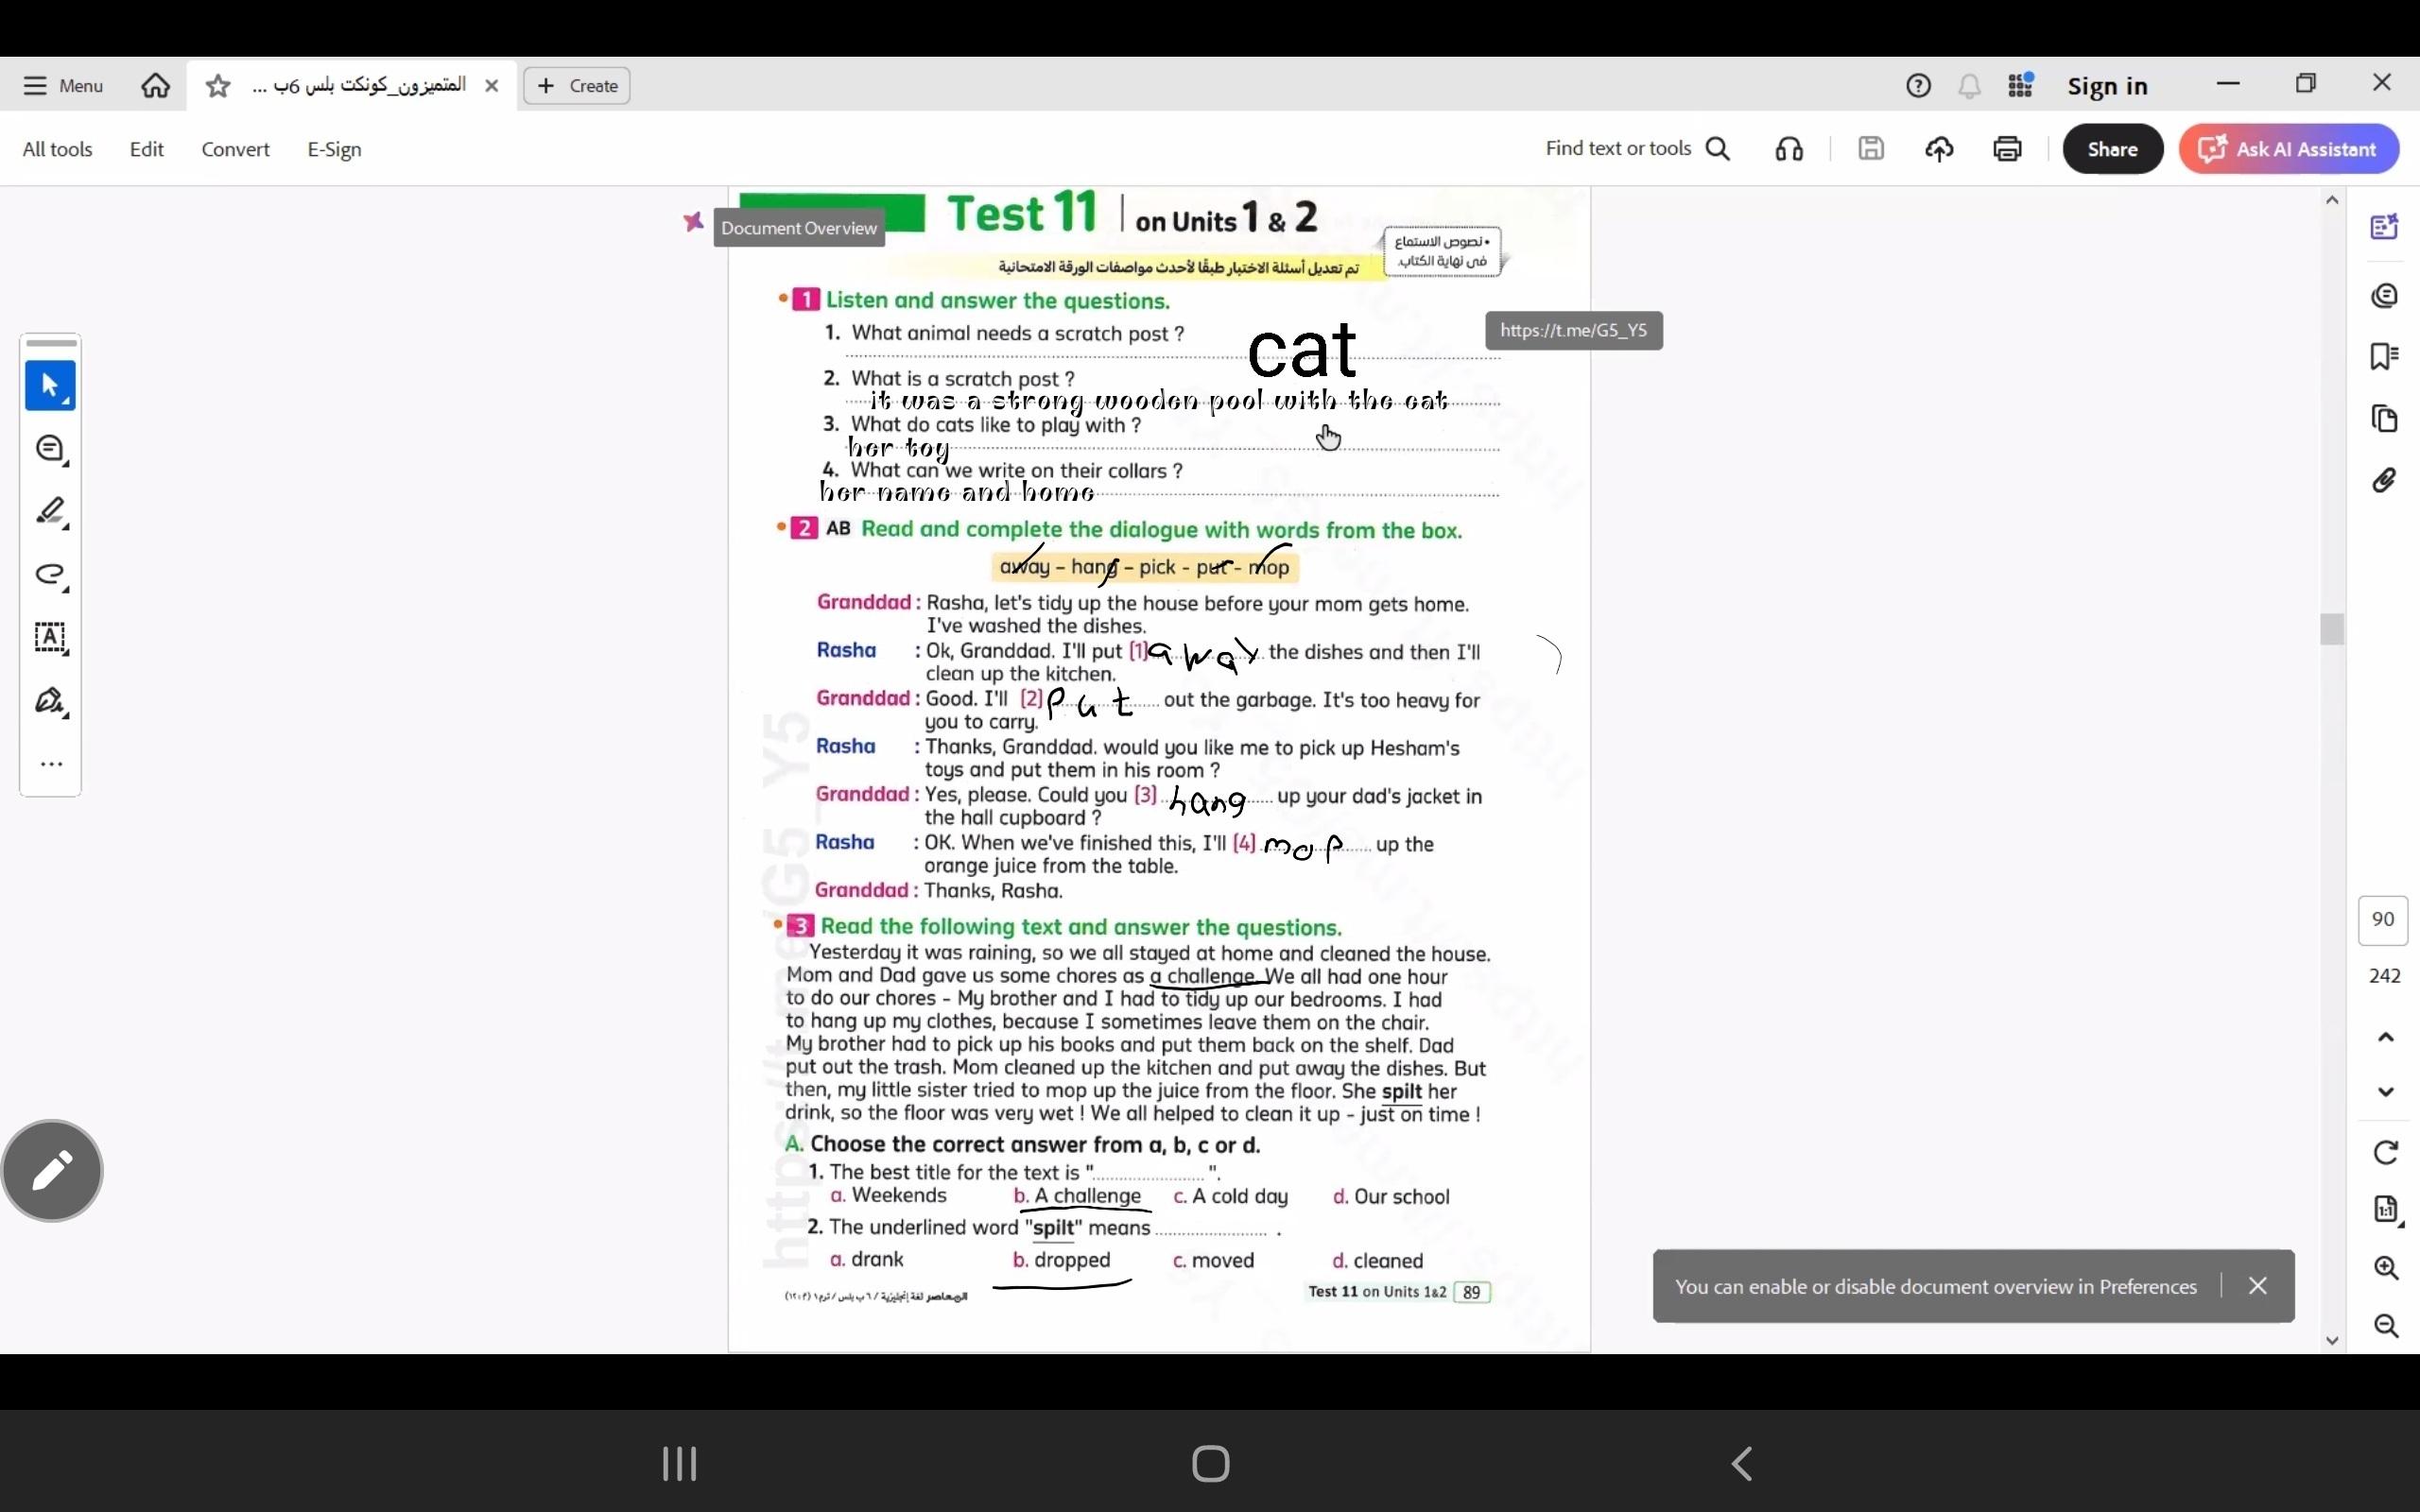Open the All tools panel
2420x1512 pixels.
point(57,149)
